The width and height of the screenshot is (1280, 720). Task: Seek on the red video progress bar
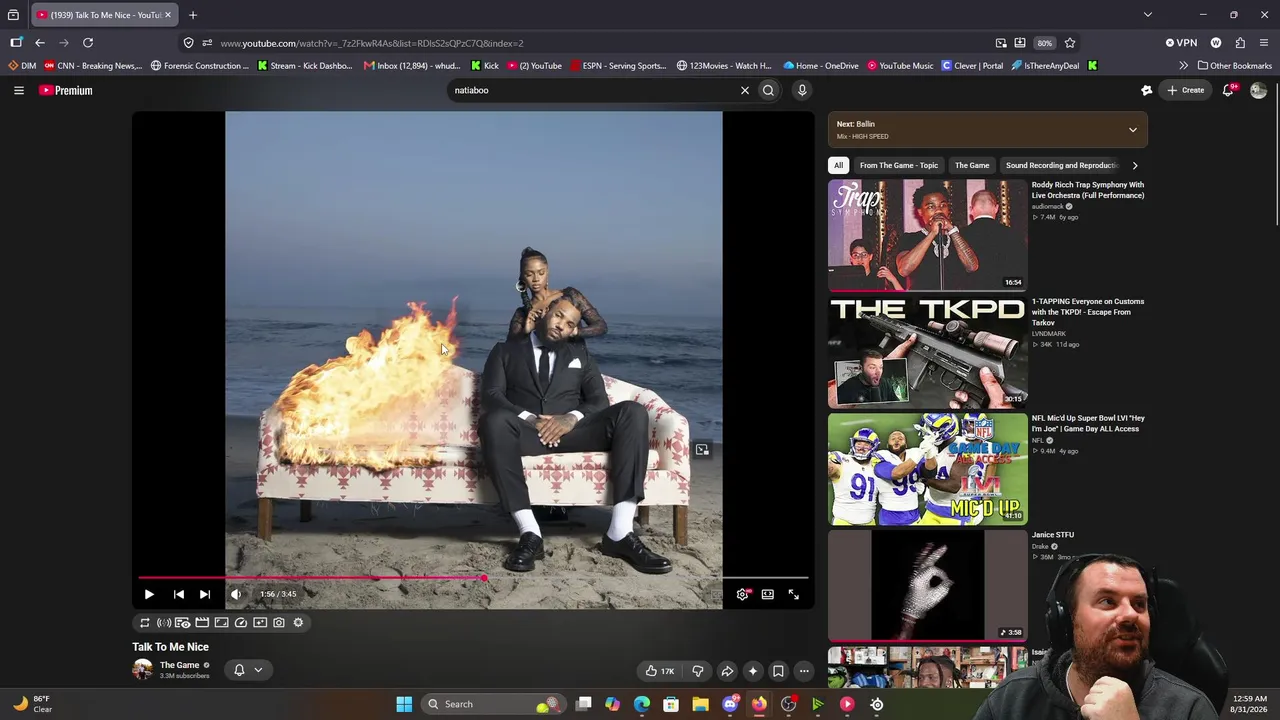pyautogui.click(x=473, y=578)
